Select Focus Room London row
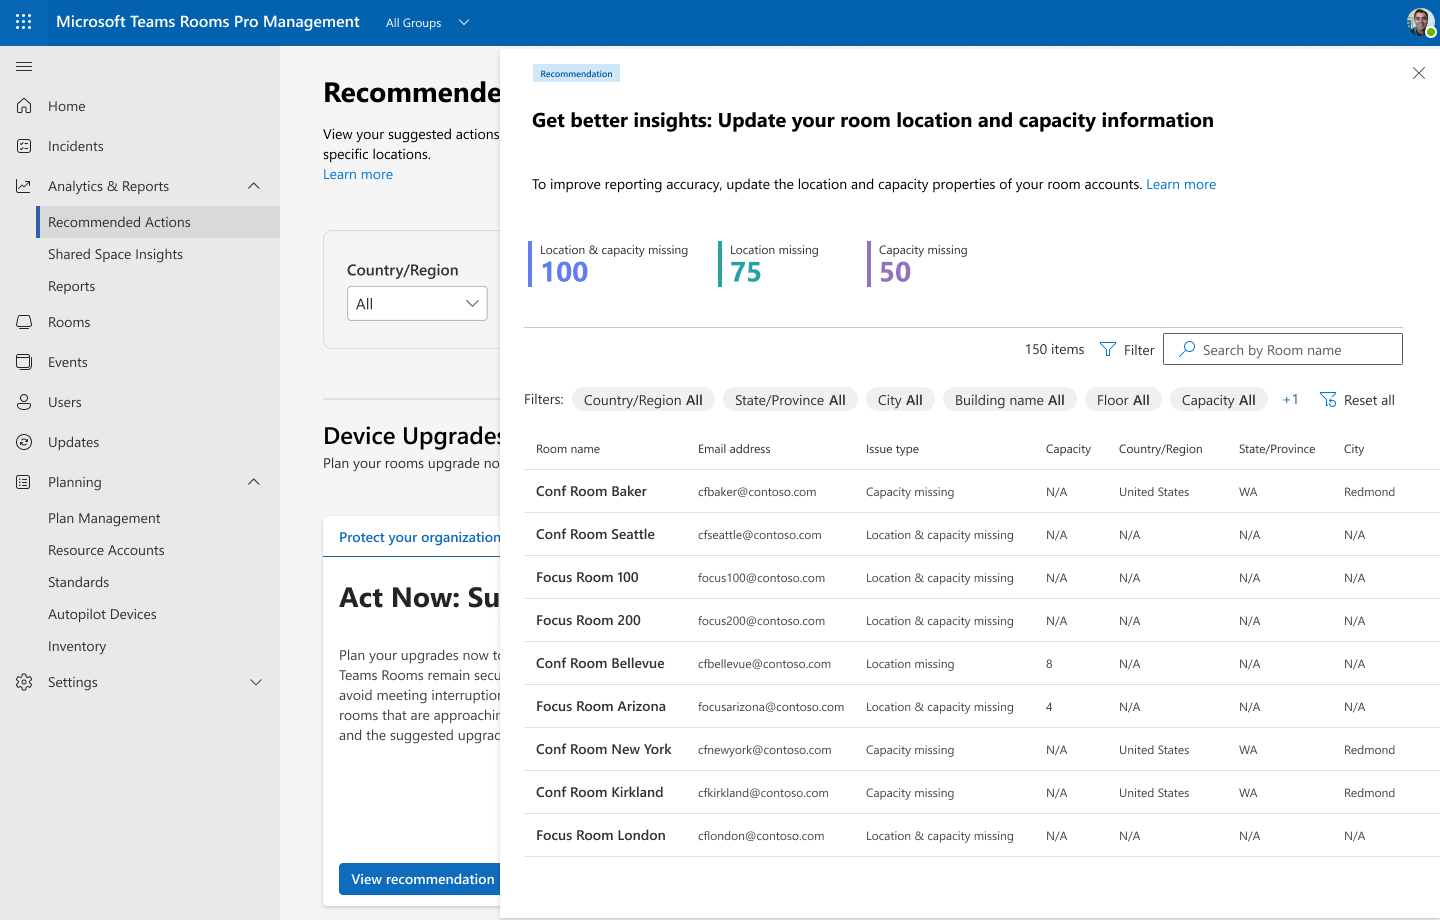The image size is (1440, 920). [x=982, y=835]
